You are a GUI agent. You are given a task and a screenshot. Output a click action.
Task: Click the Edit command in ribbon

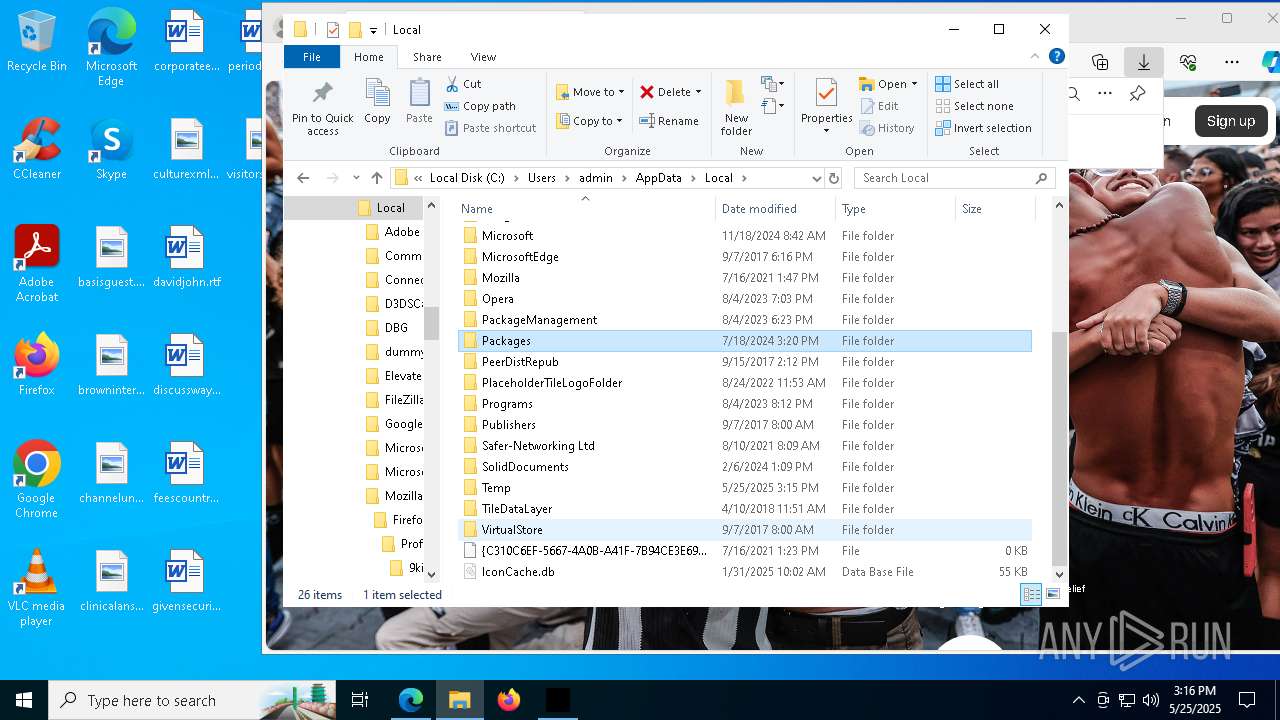[x=879, y=106]
